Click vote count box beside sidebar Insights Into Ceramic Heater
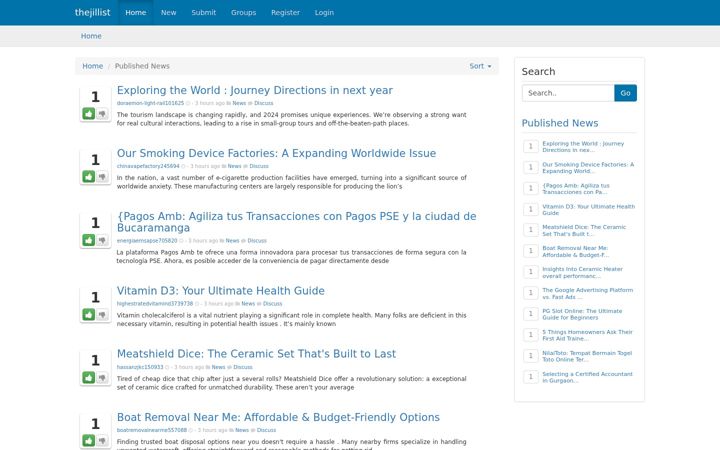The image size is (720, 450). tap(530, 272)
